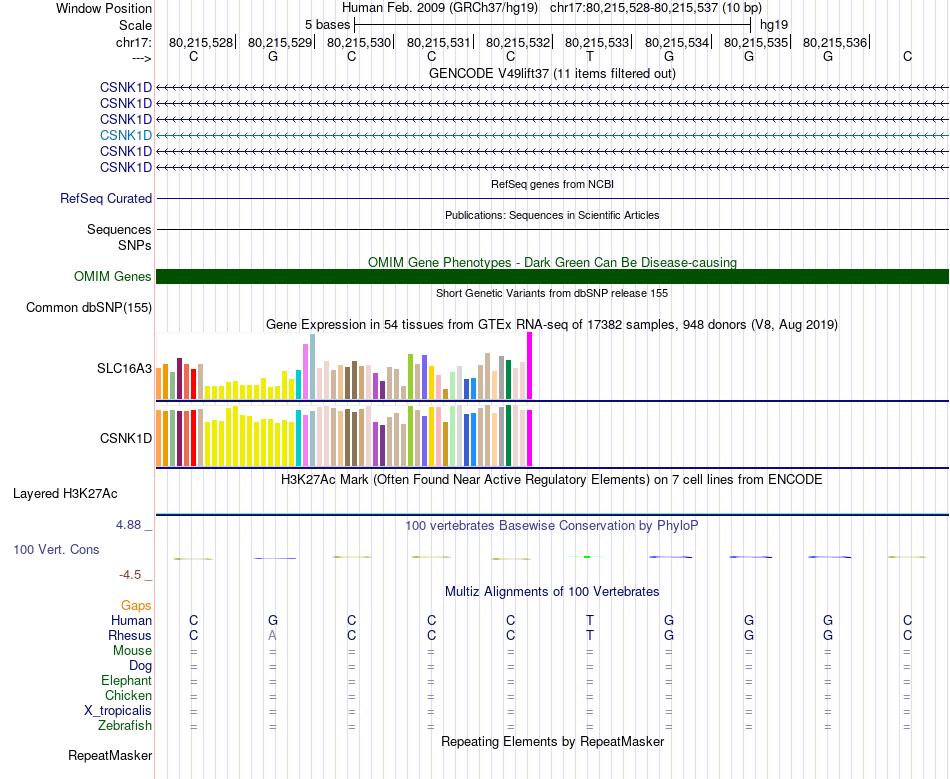Select the Zebrafish species label
Screen dimensions: 950x779
pos(125,725)
